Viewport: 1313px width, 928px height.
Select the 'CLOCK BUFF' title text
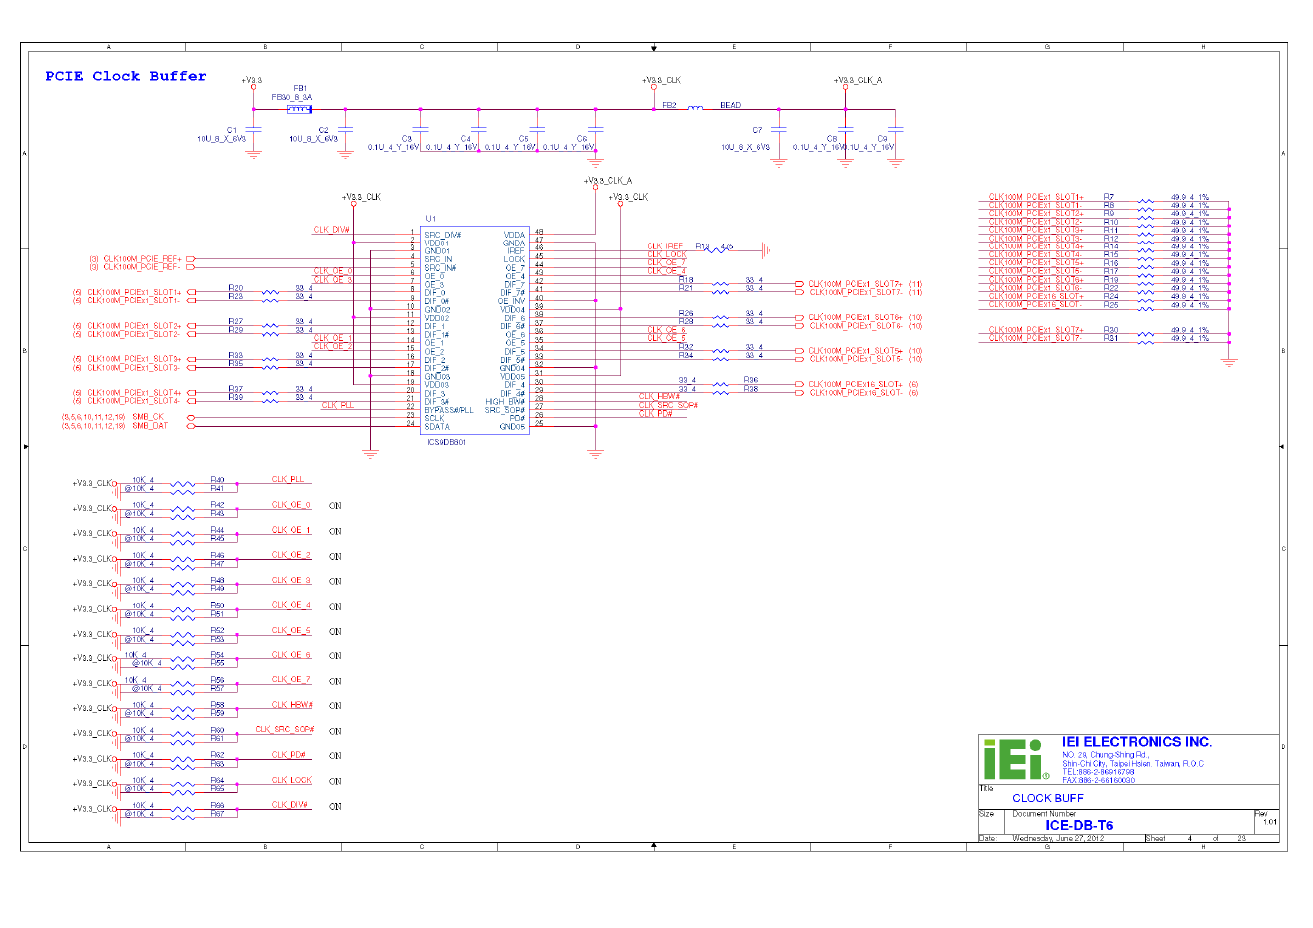(x=1048, y=798)
